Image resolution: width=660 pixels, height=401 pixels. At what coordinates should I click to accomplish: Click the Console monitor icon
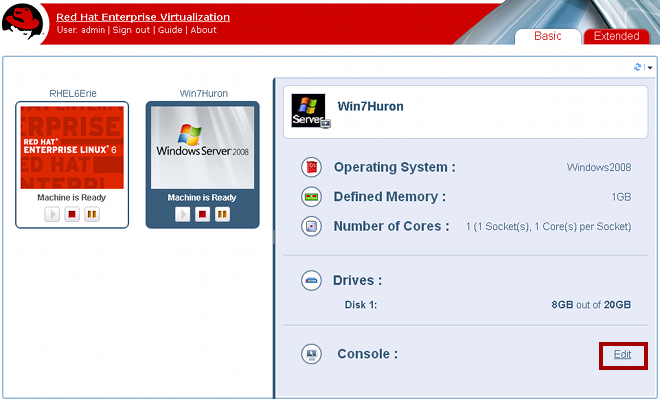tap(311, 354)
